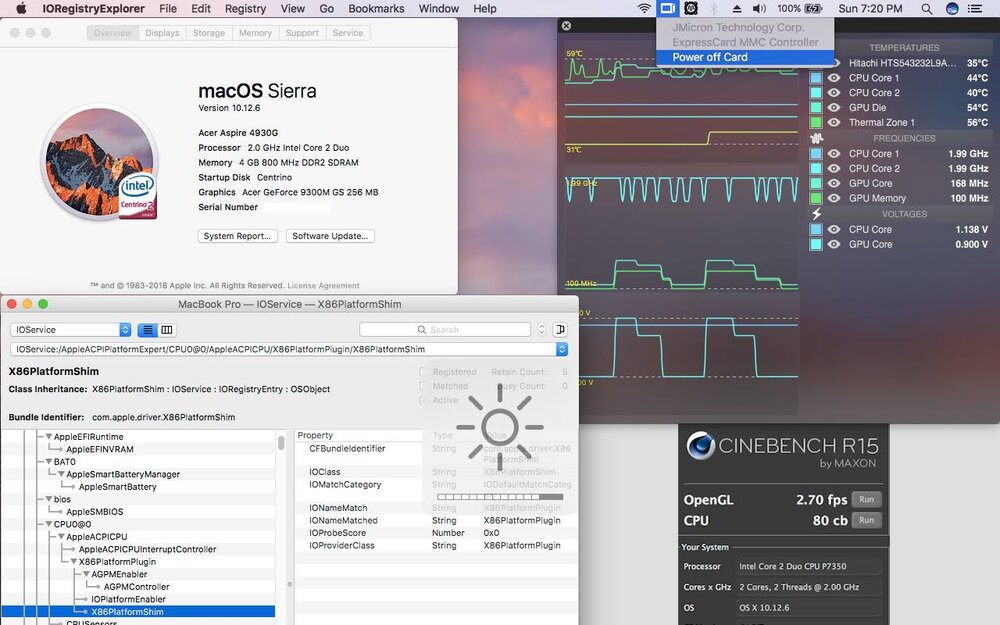Click the ExpressCard icon in menu bar

tap(667, 9)
